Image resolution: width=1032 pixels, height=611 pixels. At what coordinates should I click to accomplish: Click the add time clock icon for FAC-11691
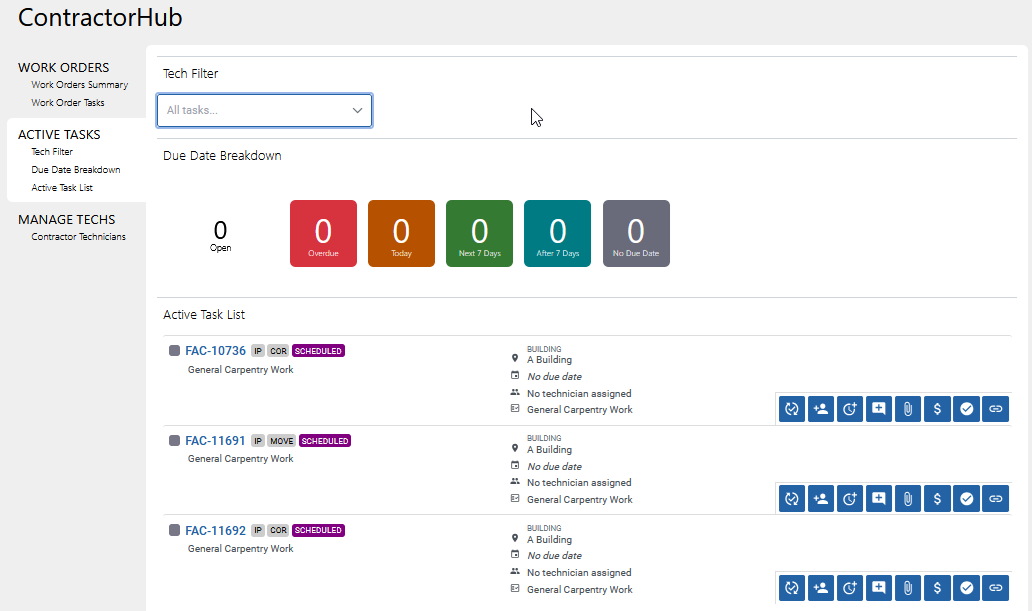tap(850, 498)
